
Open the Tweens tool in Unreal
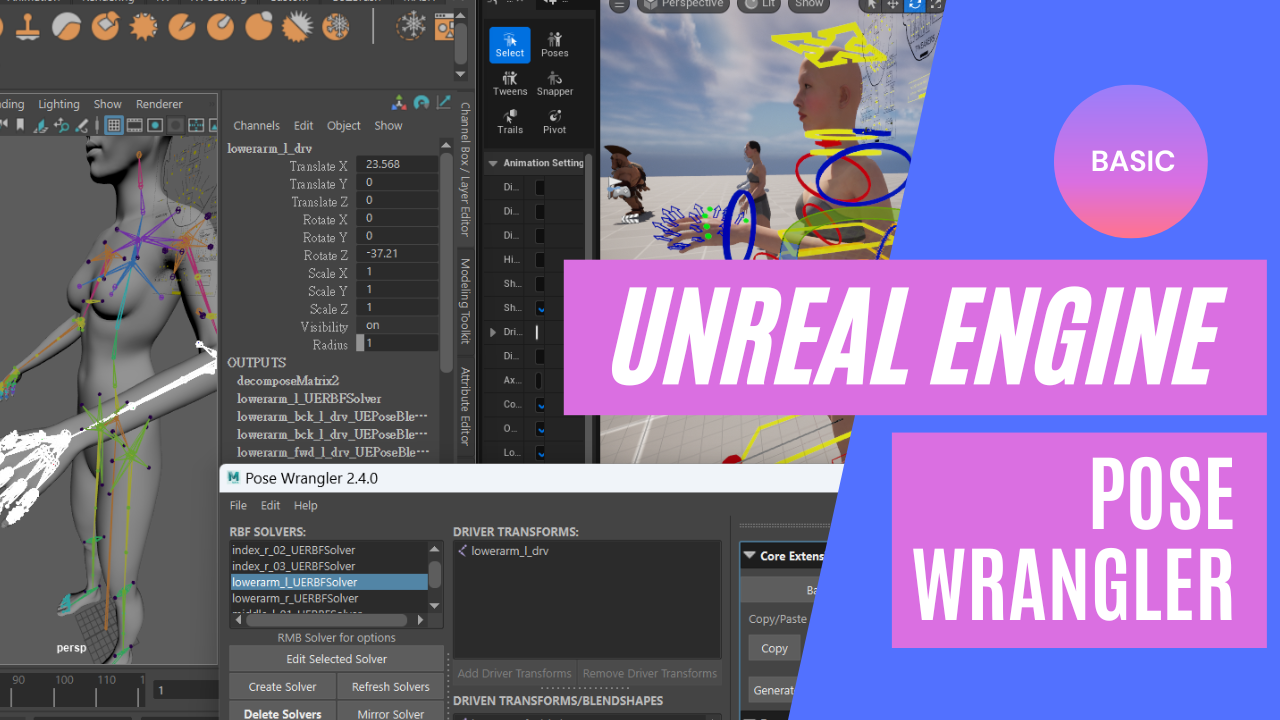tap(510, 83)
